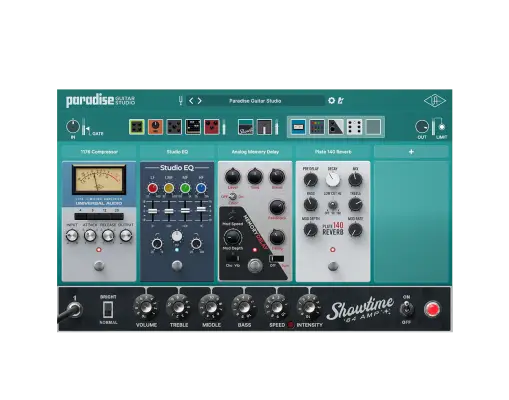
Task: Select the cabinet thumbnail beside amp
Action: 264,127
